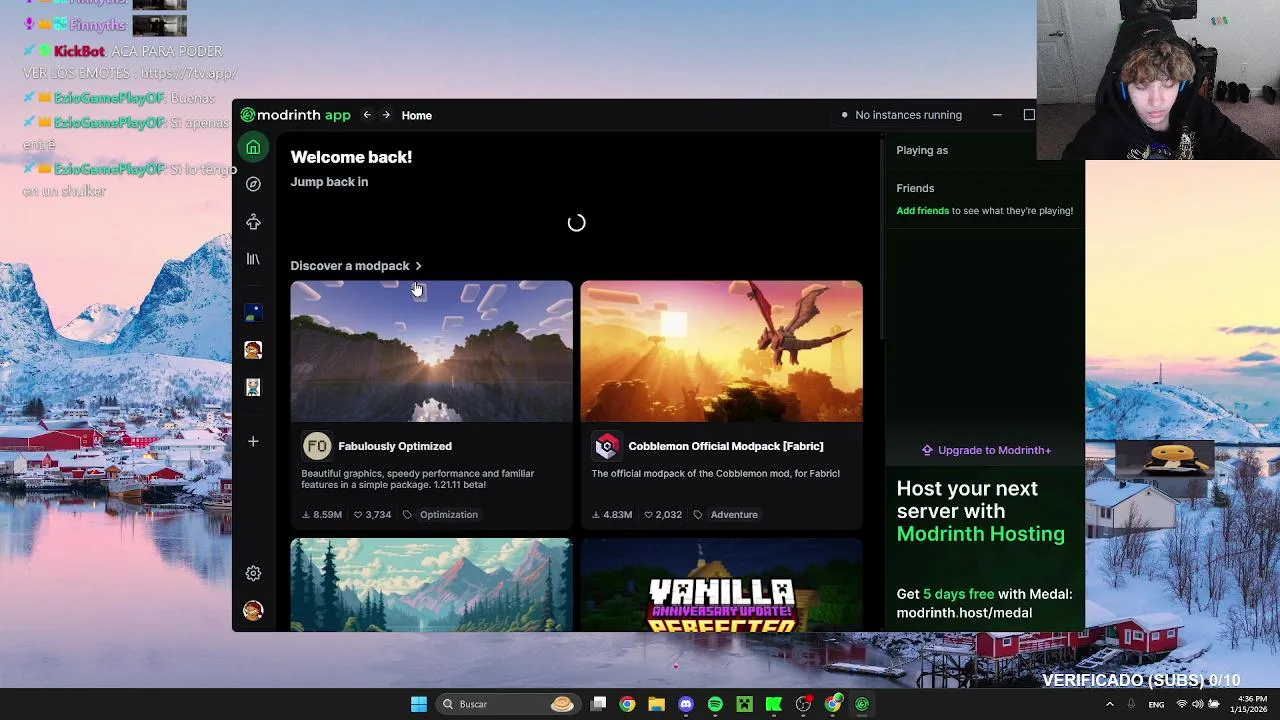Open Cobblemon Official Modpack banner image

click(x=722, y=351)
